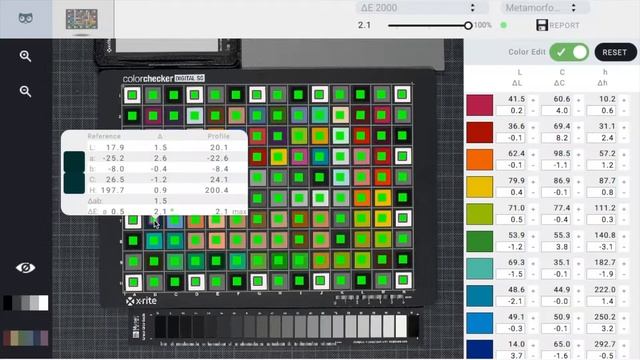Click plus button beside h 10.2
The width and height of the screenshot is (640, 360).
coord(624,100)
